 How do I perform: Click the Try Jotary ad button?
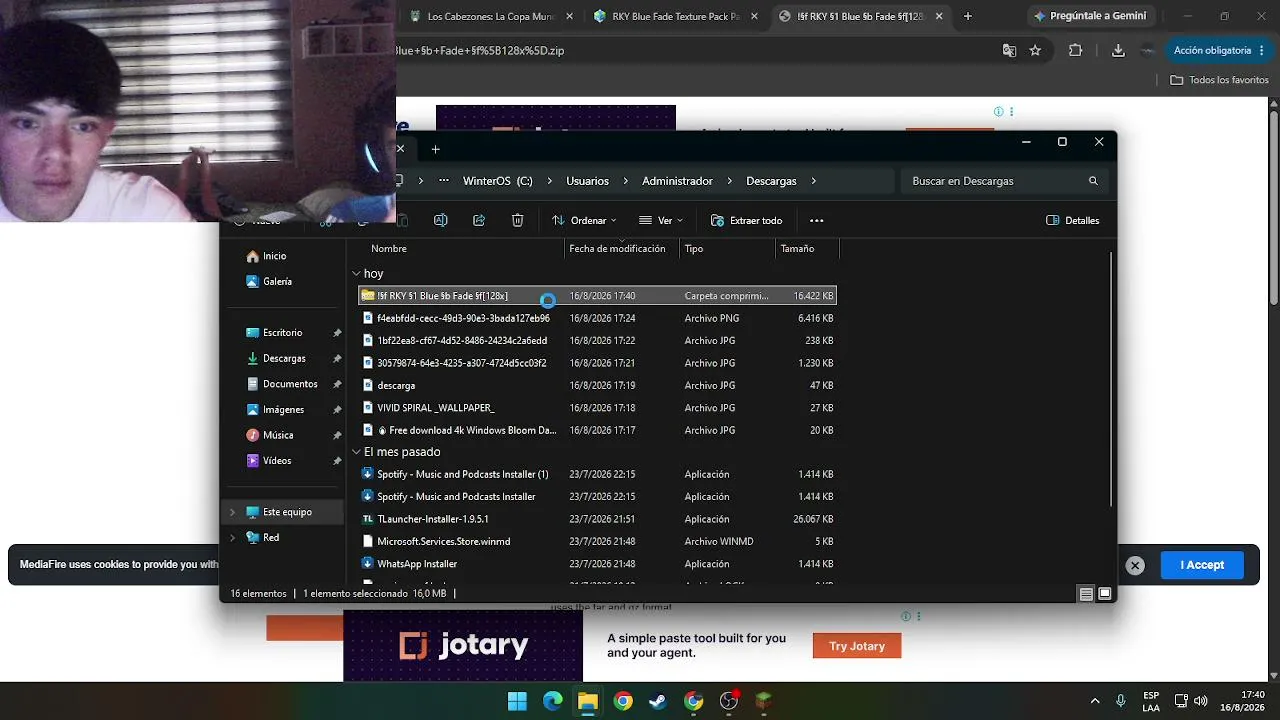tap(857, 646)
